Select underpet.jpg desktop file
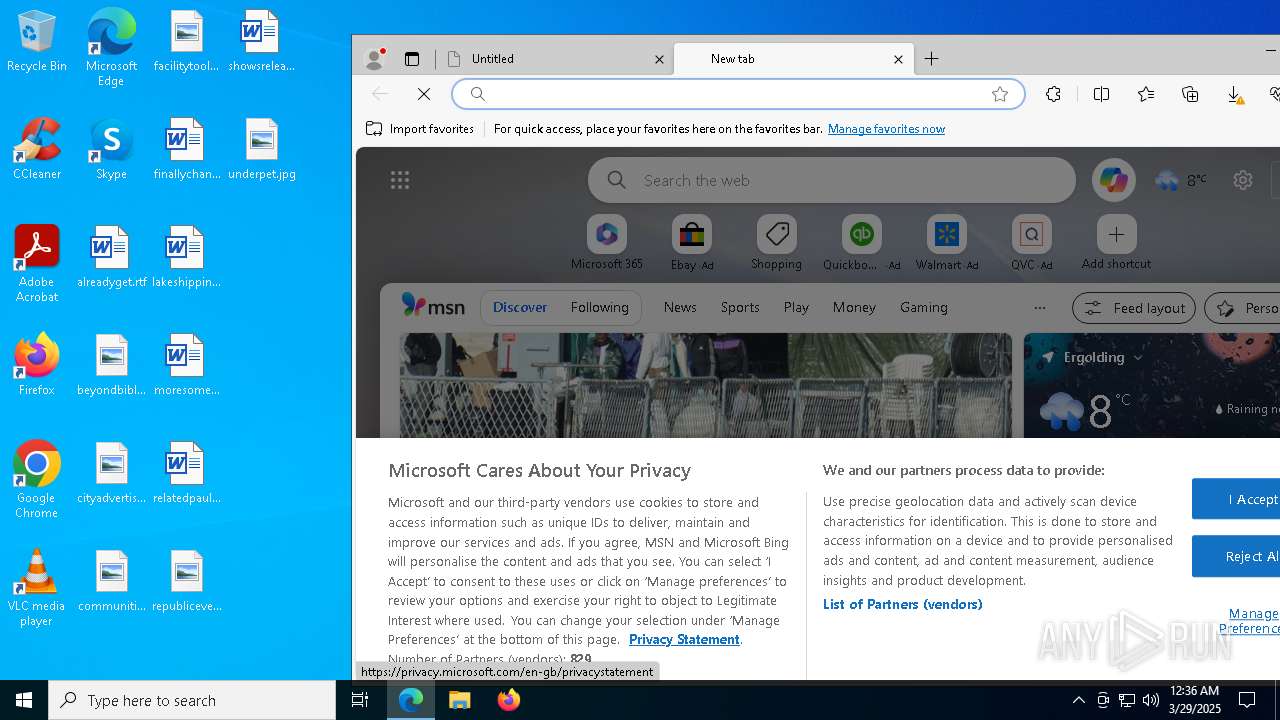This screenshot has width=1280, height=720. (x=262, y=148)
